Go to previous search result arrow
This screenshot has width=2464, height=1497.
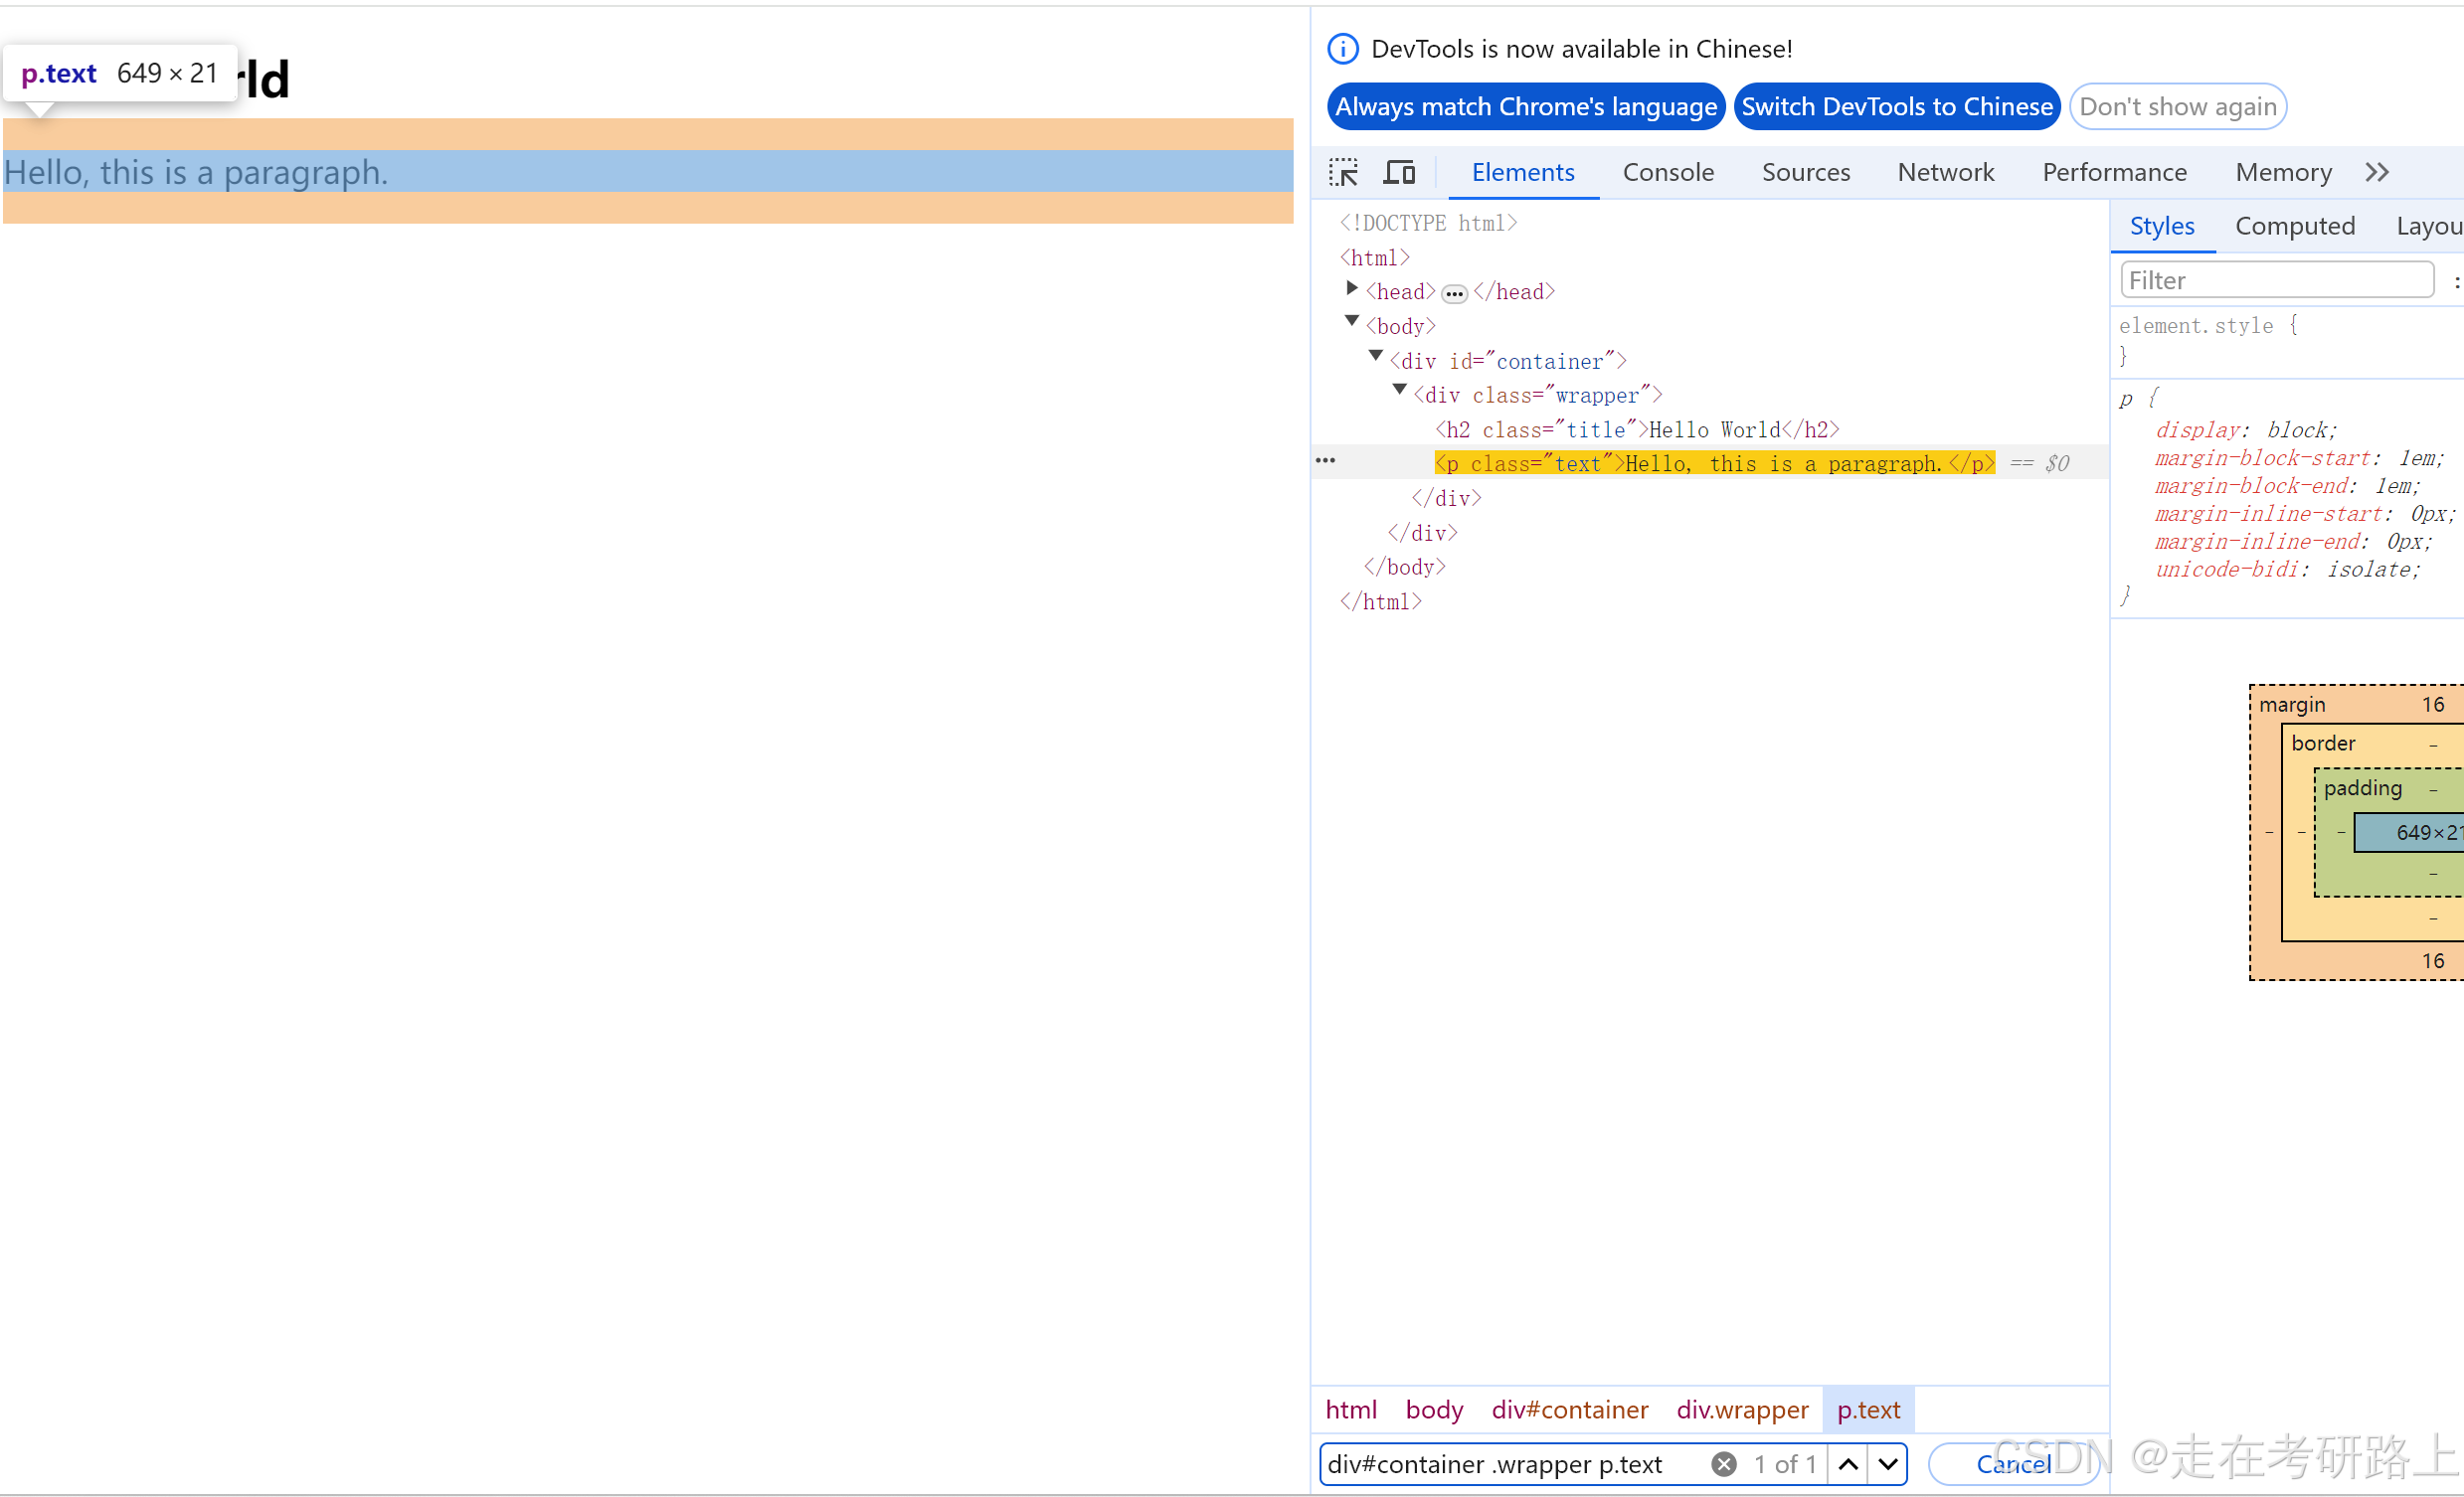point(1848,1464)
